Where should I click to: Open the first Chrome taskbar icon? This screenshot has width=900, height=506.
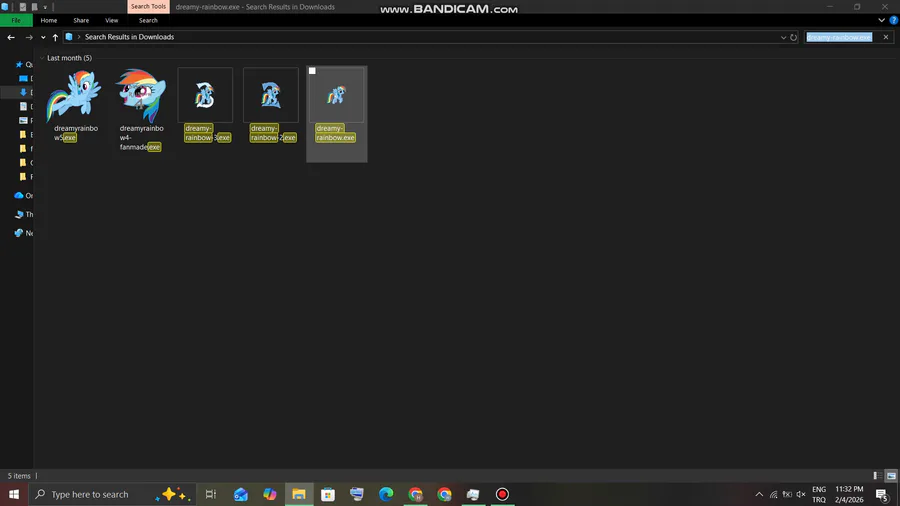click(415, 494)
